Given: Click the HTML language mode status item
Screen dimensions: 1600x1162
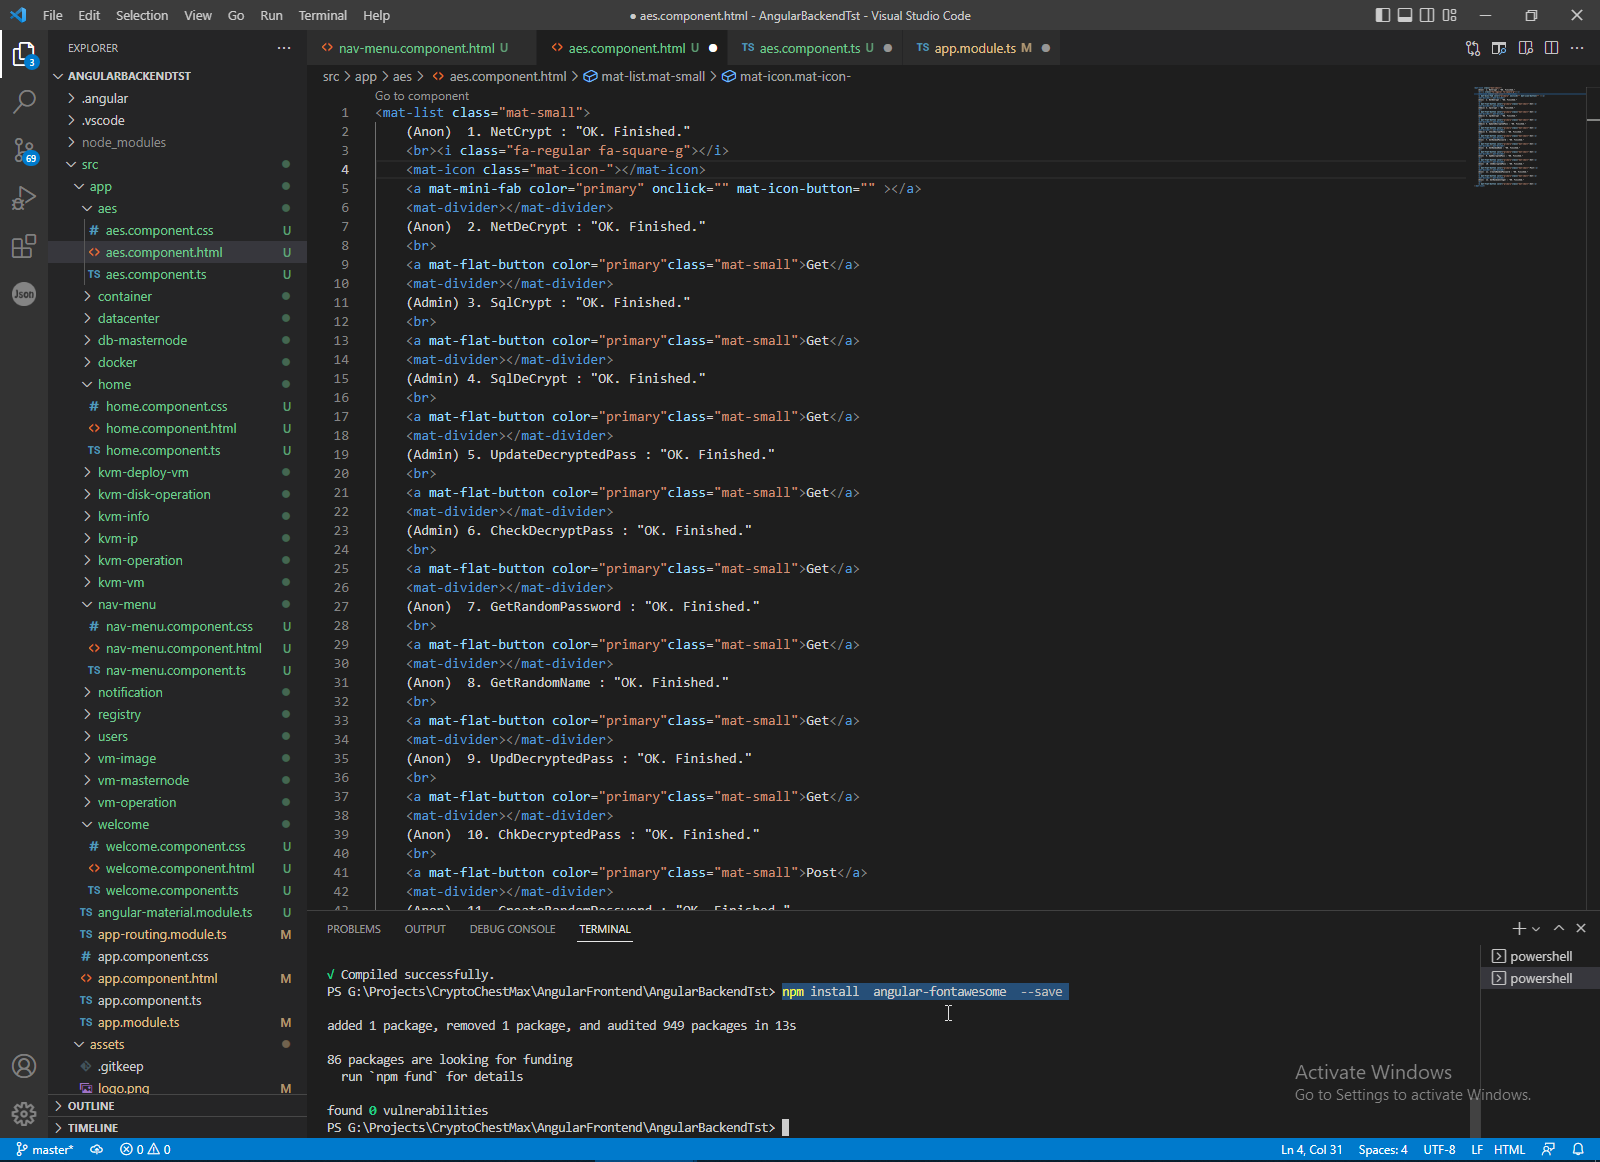Looking at the screenshot, I should (x=1509, y=1150).
